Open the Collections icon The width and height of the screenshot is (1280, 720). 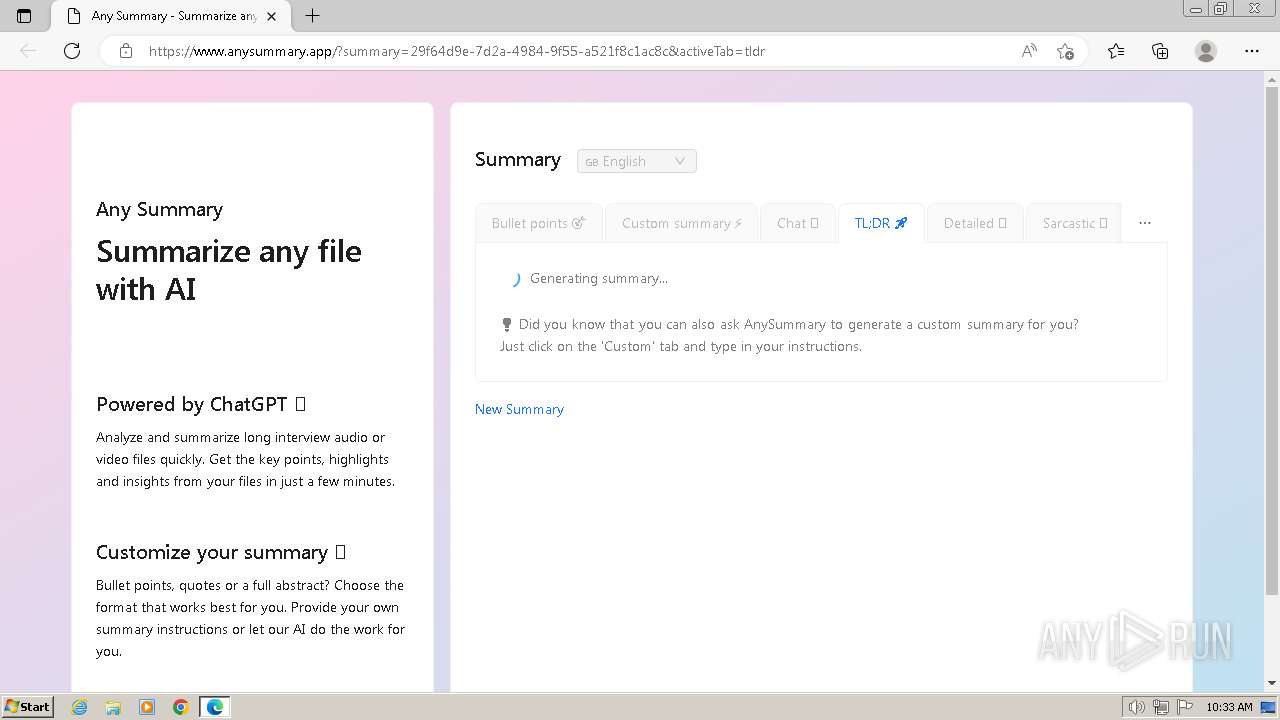pyautogui.click(x=1160, y=51)
